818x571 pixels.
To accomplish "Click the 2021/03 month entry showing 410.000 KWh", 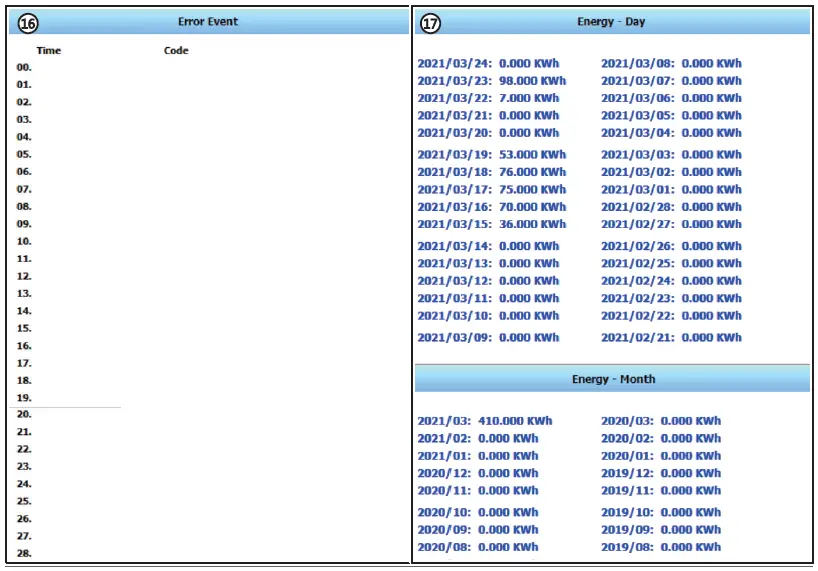I will pos(485,421).
